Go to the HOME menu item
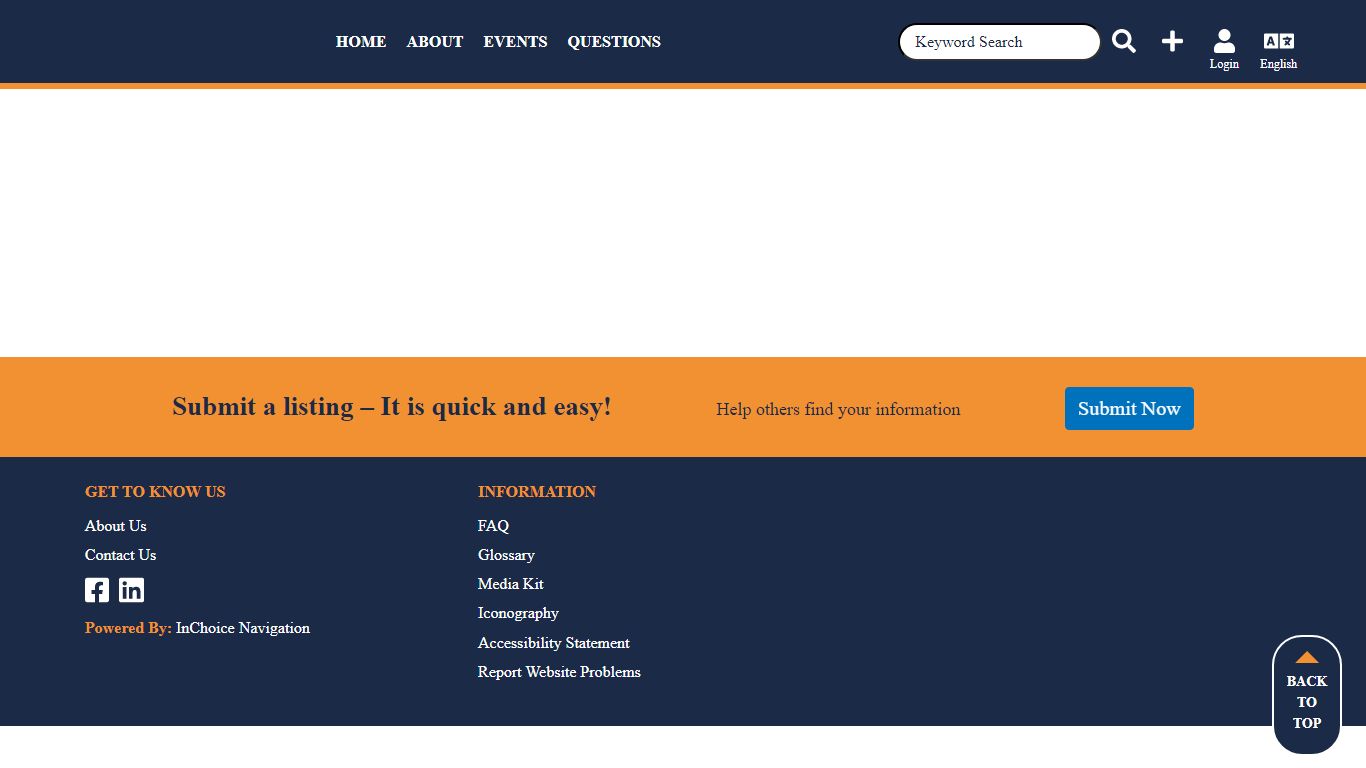1366x768 pixels. 361,42
